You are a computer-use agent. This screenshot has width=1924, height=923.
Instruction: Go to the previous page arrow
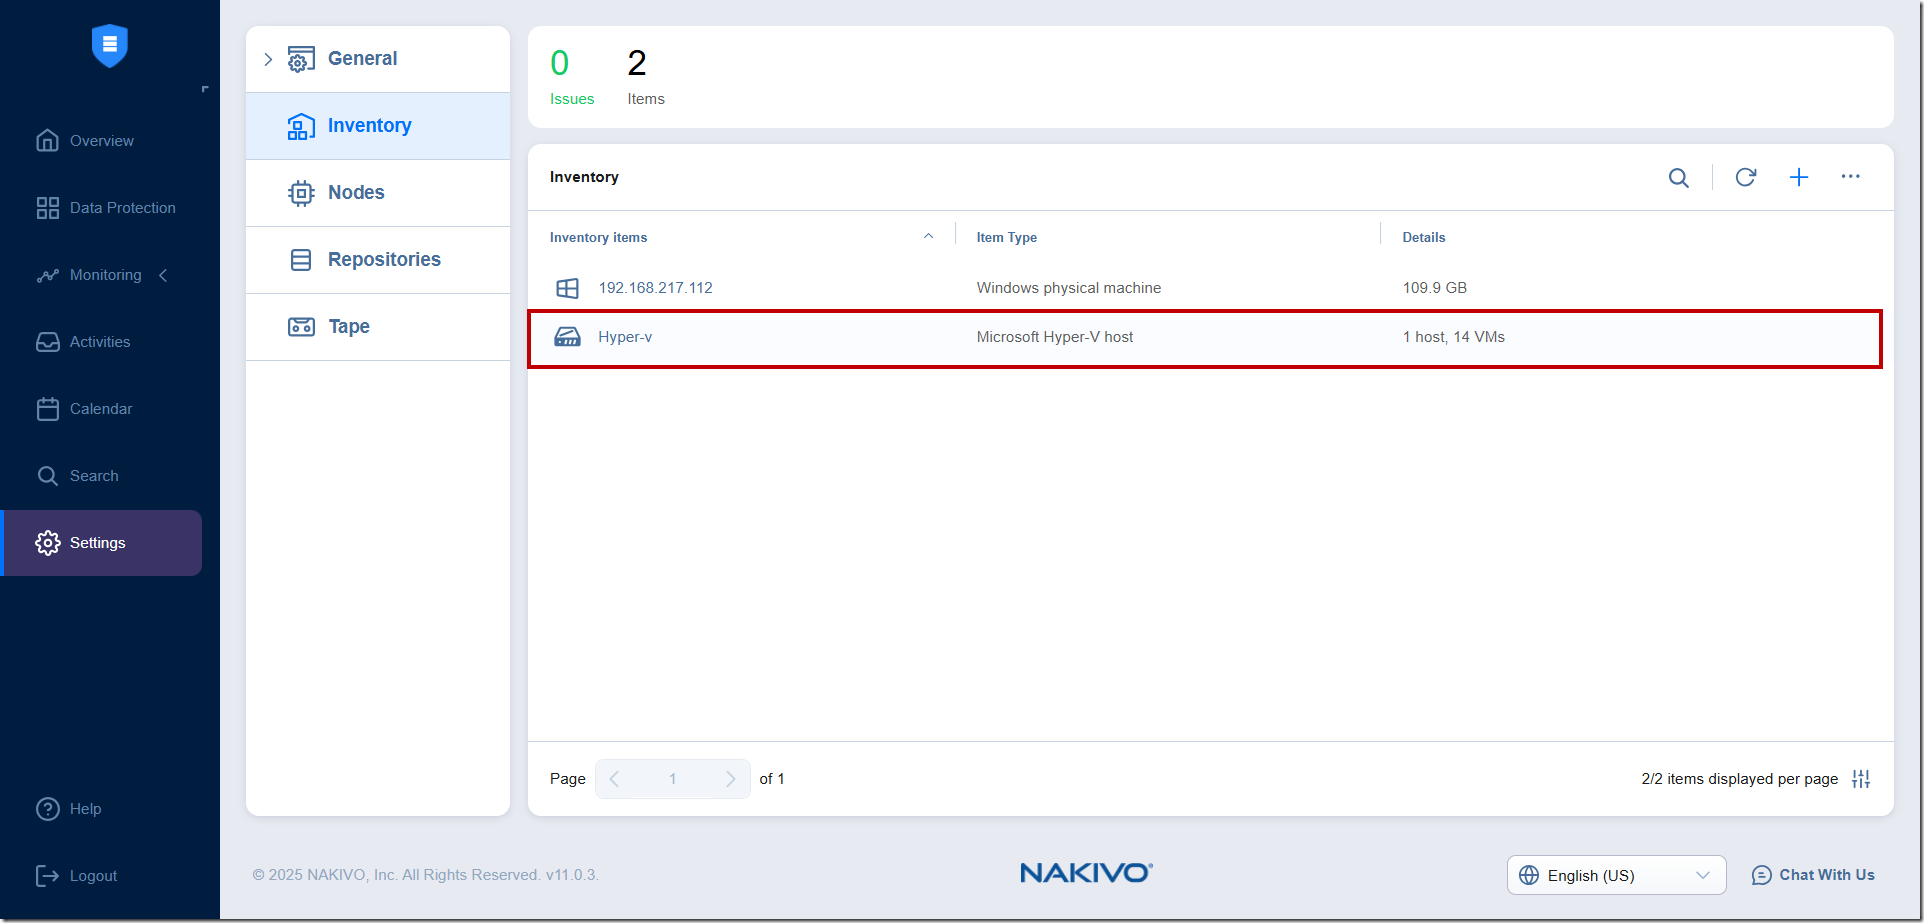click(614, 779)
